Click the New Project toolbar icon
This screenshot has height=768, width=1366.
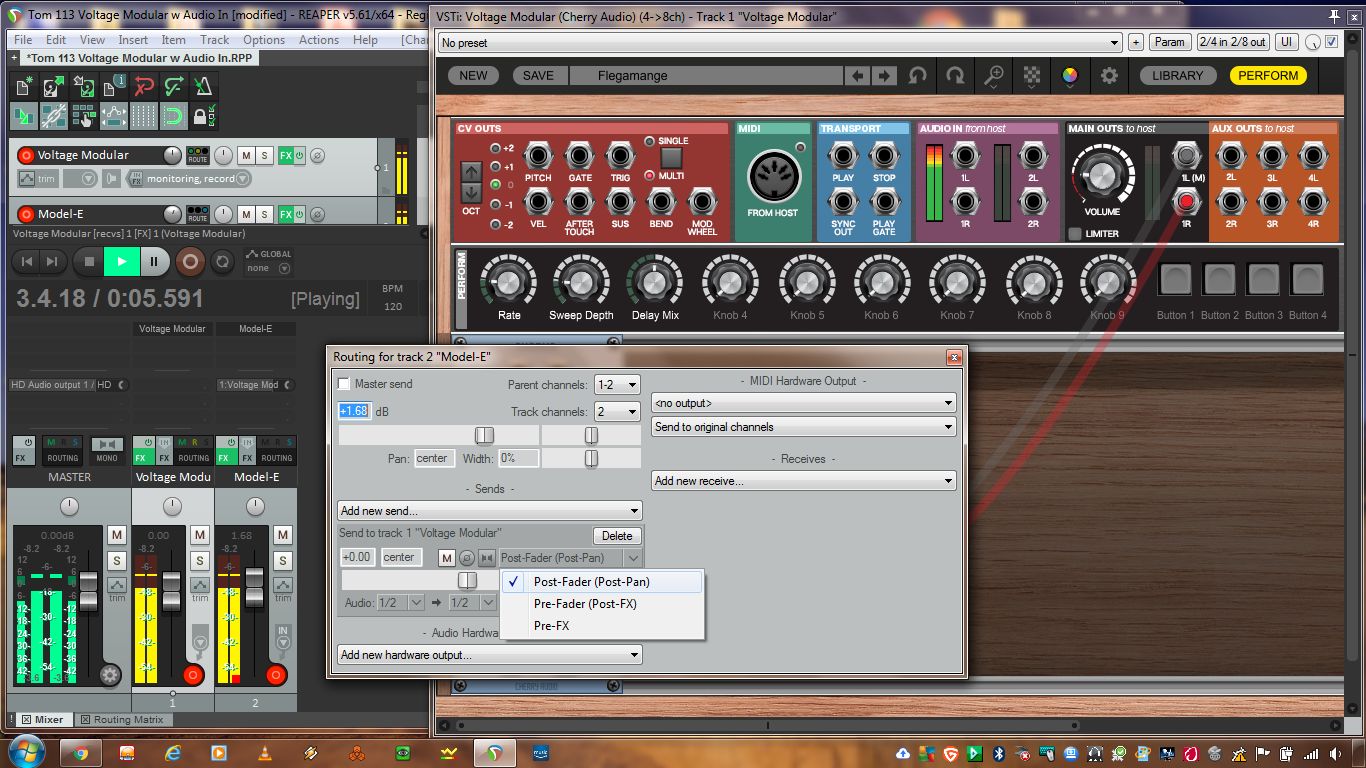[23, 87]
